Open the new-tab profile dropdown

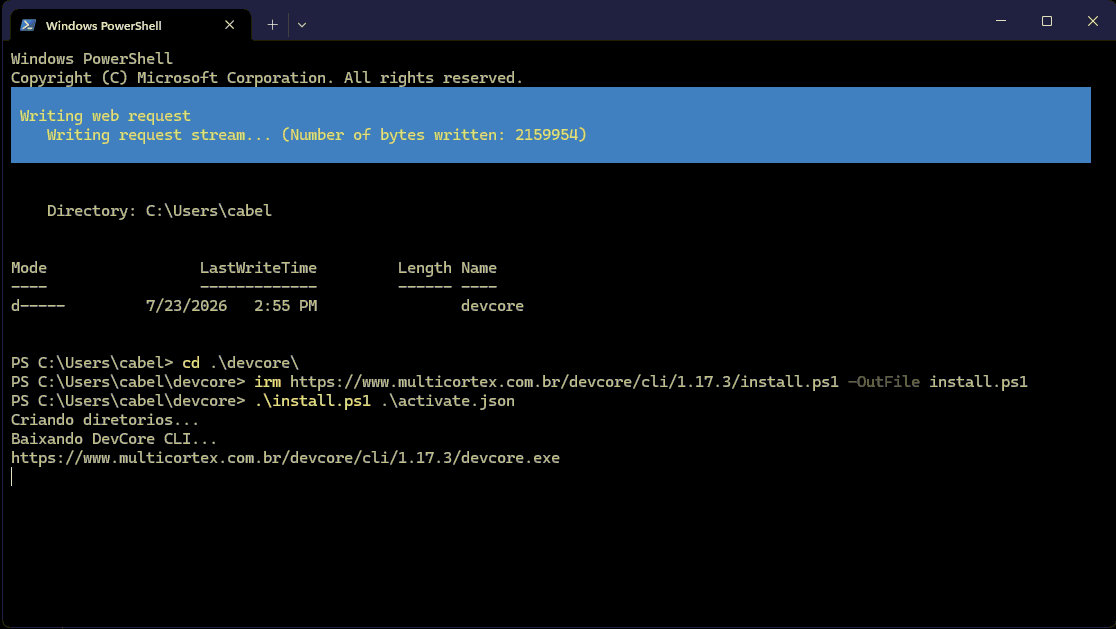(x=302, y=25)
